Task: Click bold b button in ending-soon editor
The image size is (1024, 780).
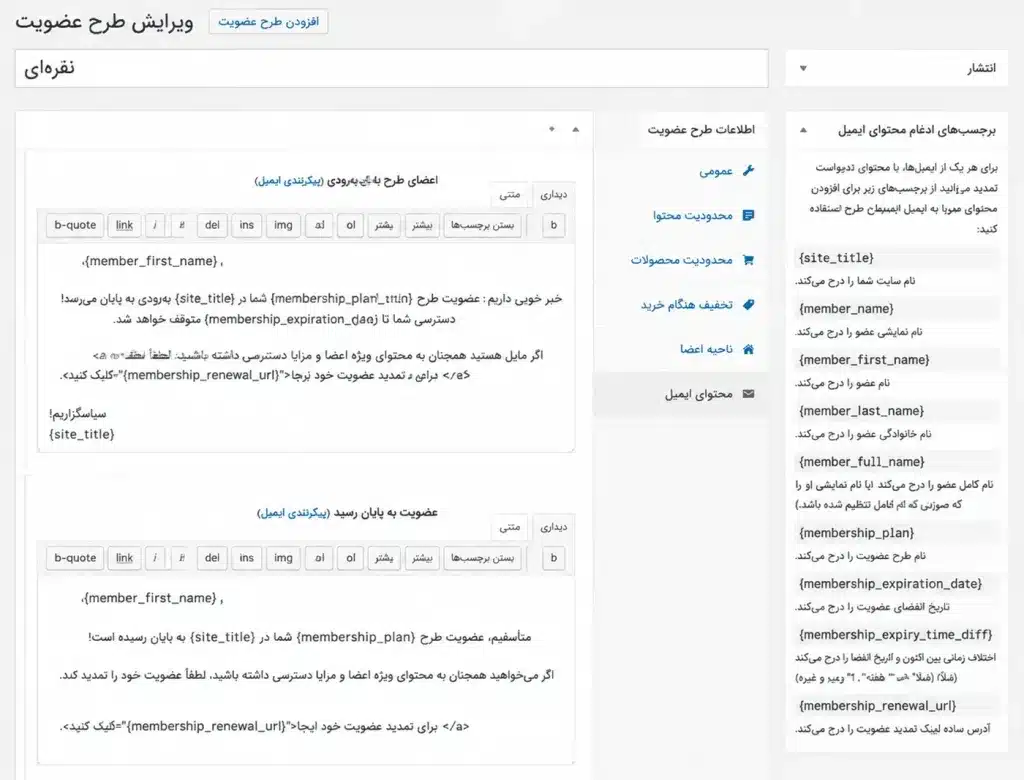Action: (554, 225)
